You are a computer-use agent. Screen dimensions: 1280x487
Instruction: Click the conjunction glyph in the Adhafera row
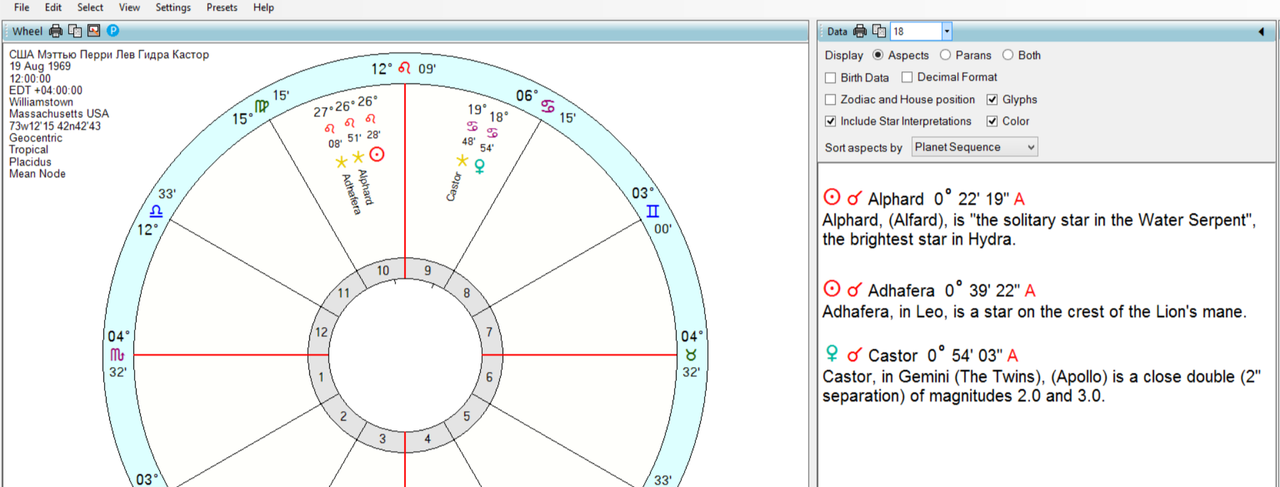click(855, 290)
